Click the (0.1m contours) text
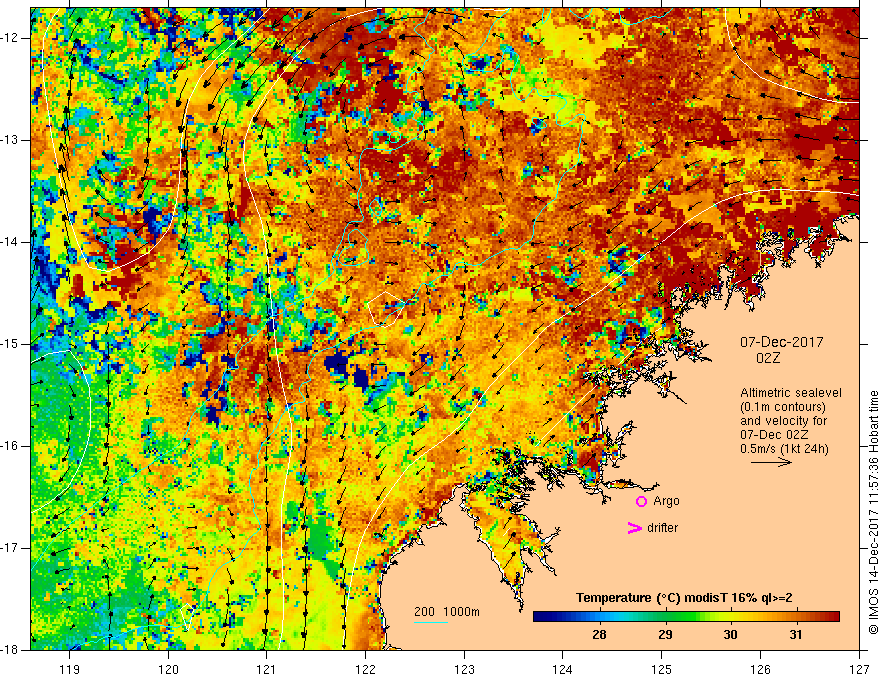Image resolution: width=880 pixels, height=680 pixels. [783, 407]
